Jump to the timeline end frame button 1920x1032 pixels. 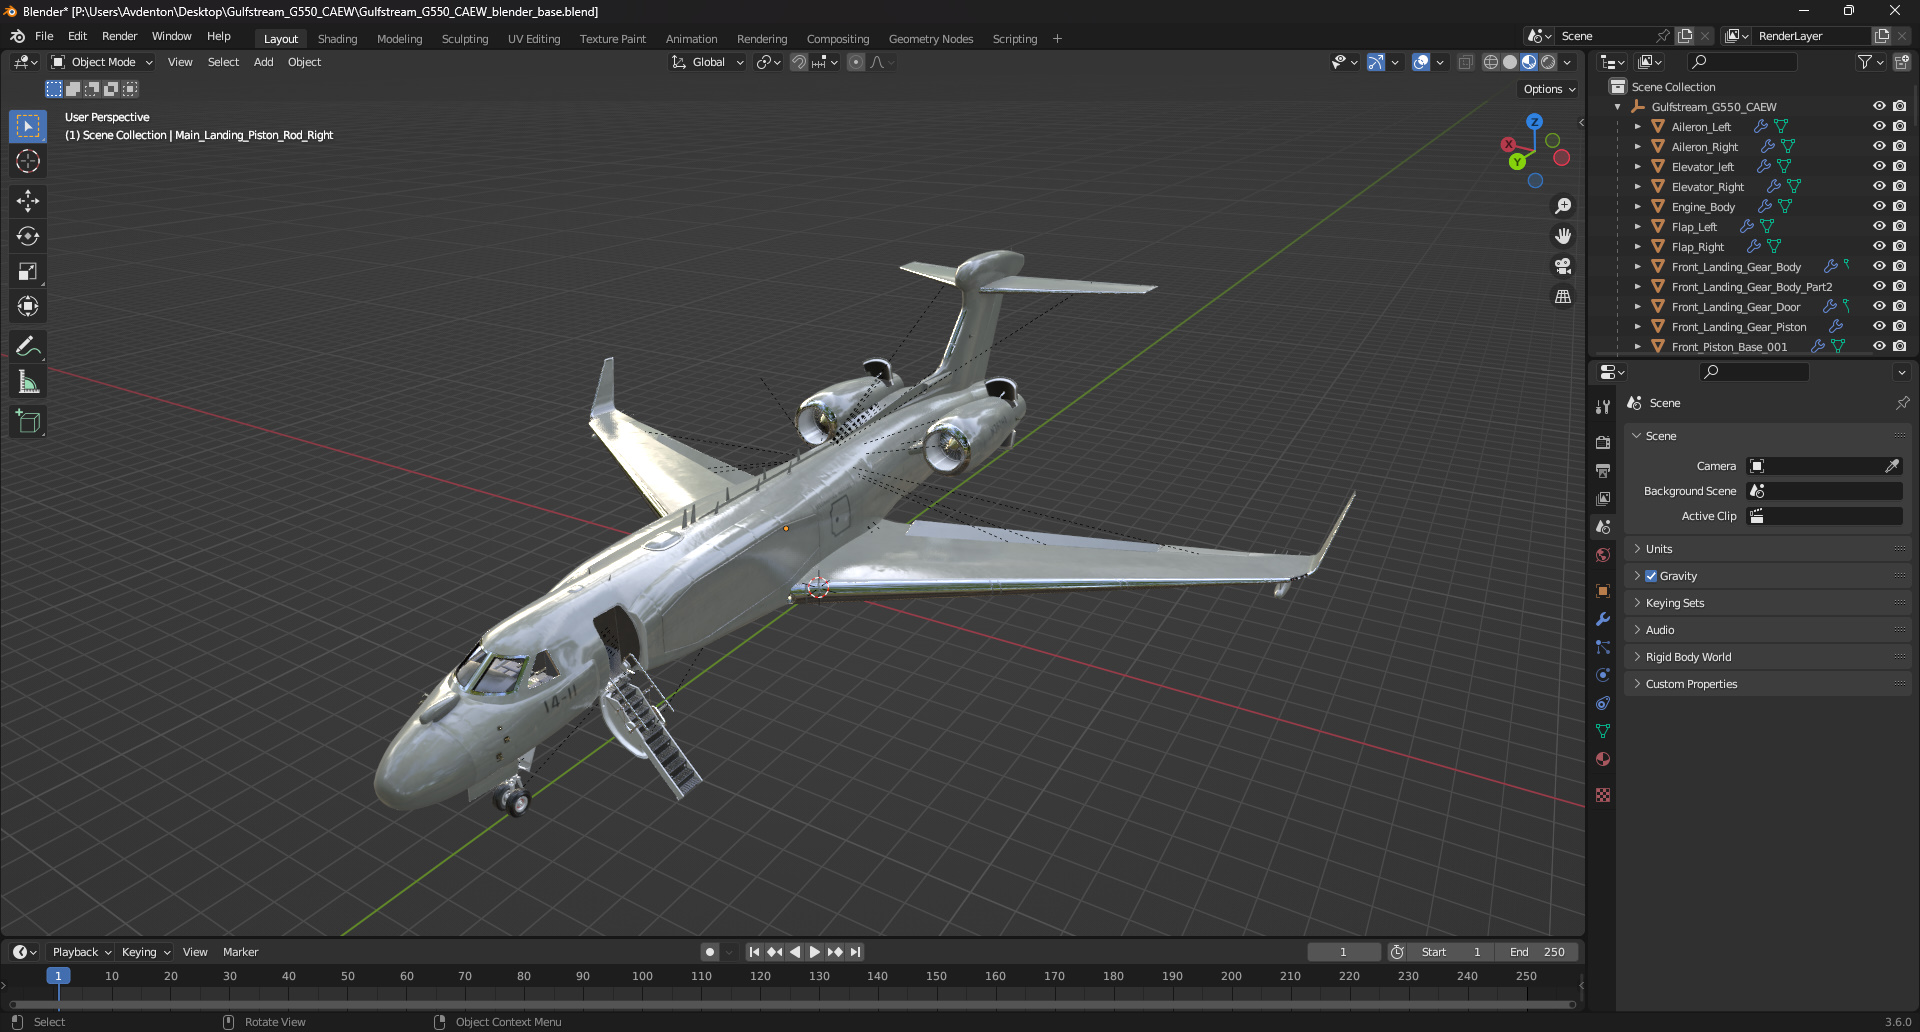tap(855, 952)
